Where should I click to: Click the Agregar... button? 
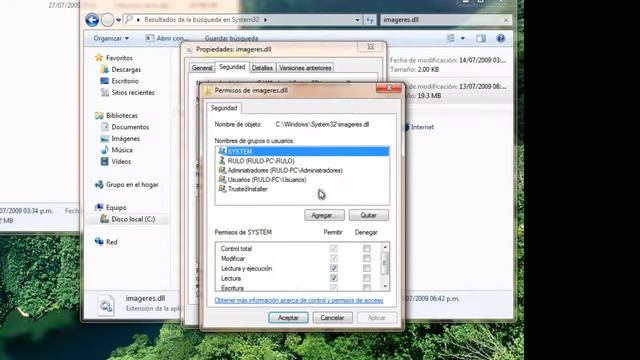324,215
